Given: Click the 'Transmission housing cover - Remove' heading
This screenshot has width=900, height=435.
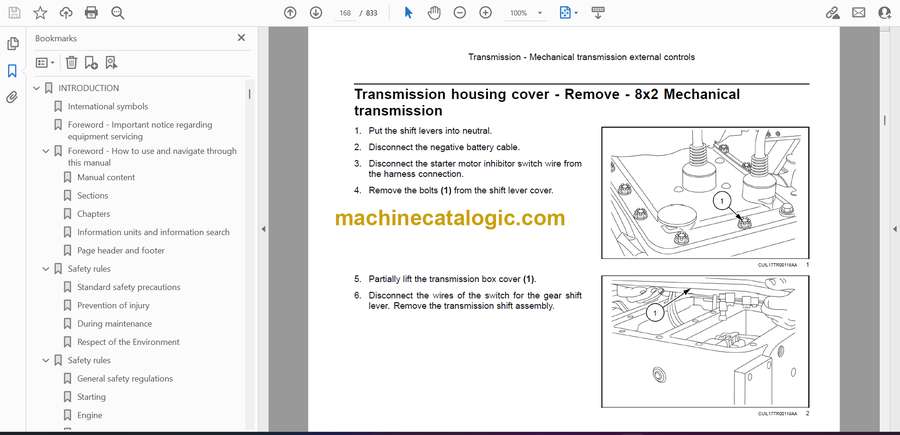Looking at the screenshot, I should coord(546,102).
